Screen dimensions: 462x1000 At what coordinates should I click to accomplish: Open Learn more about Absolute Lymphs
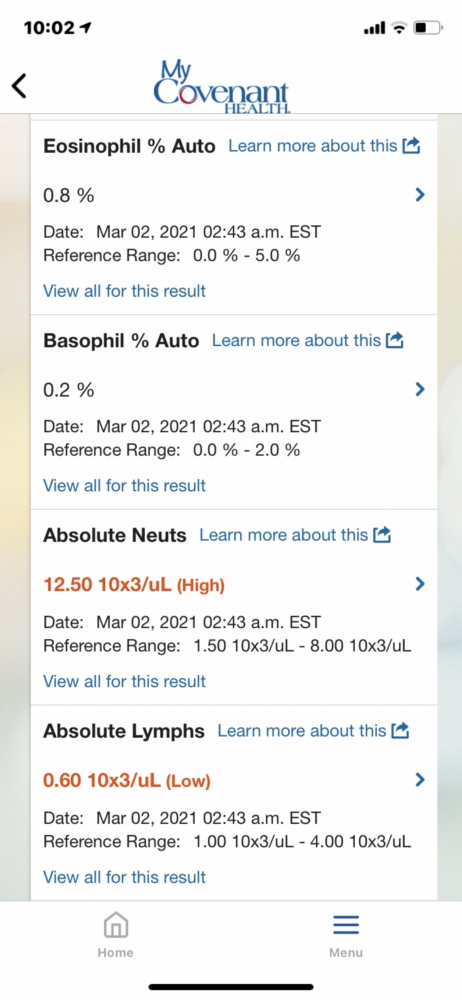[x=301, y=730]
